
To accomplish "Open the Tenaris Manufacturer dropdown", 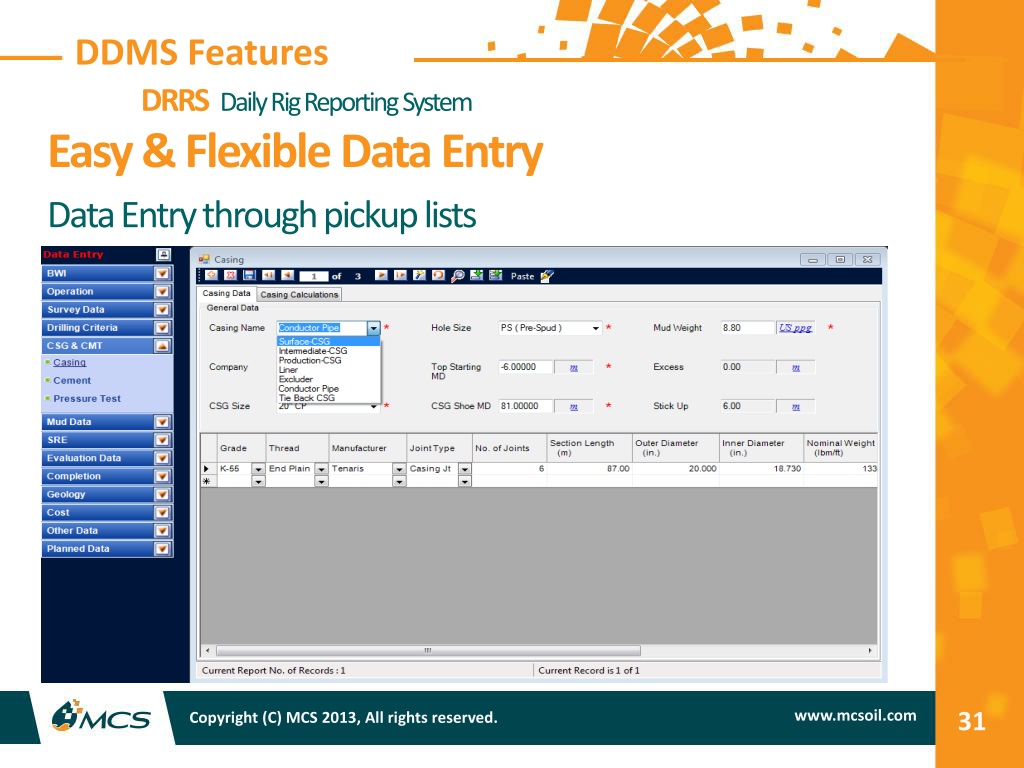I will coord(399,469).
